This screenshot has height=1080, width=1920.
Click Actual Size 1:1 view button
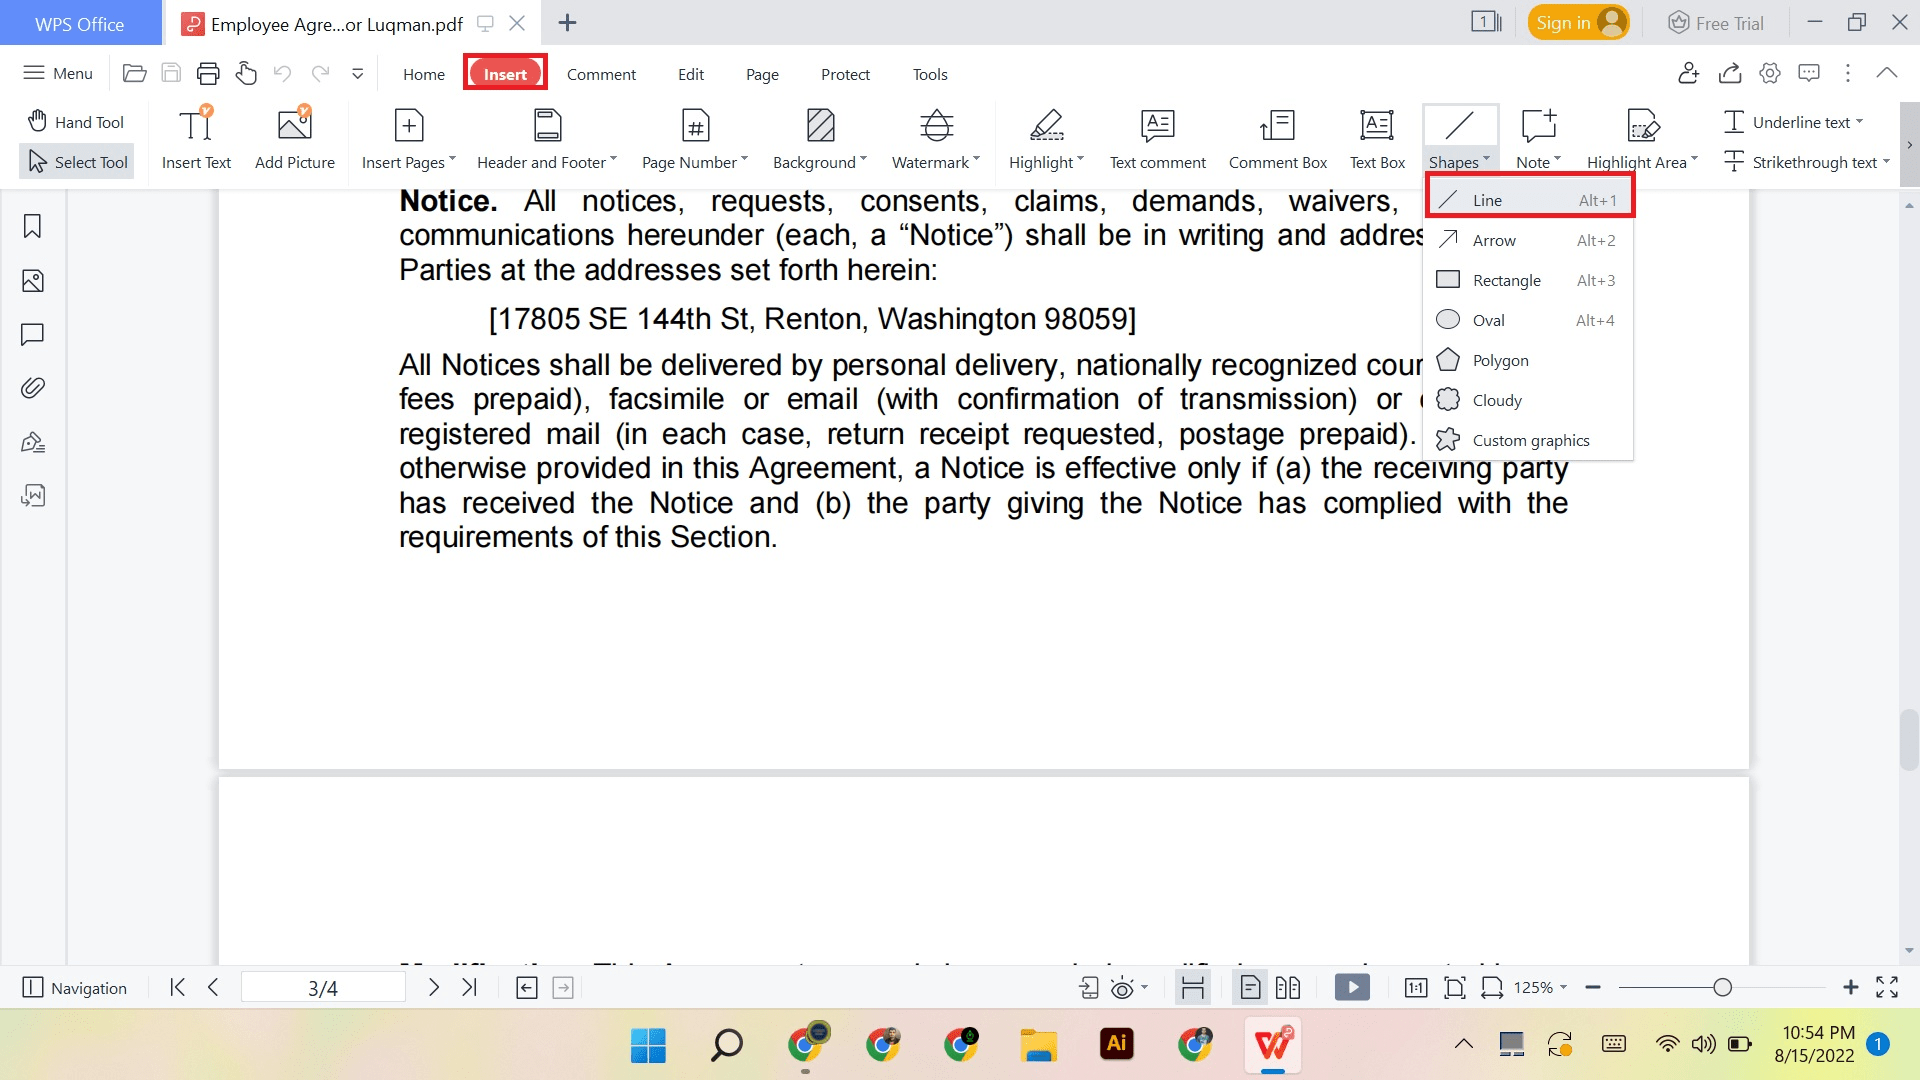click(1416, 987)
